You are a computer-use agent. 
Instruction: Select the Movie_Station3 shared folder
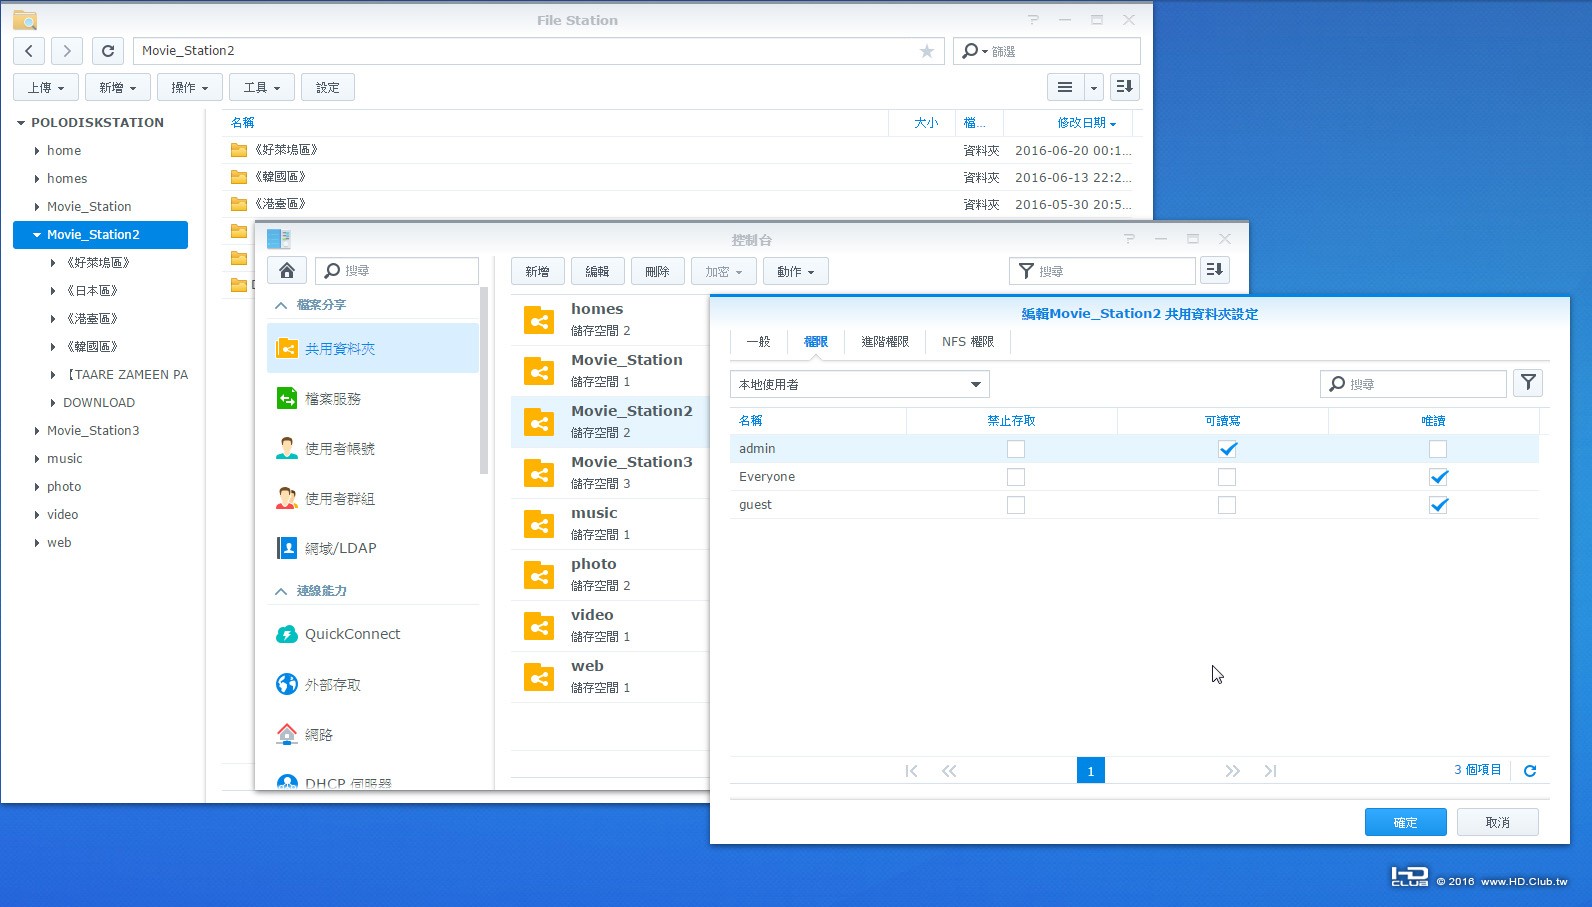click(610, 472)
